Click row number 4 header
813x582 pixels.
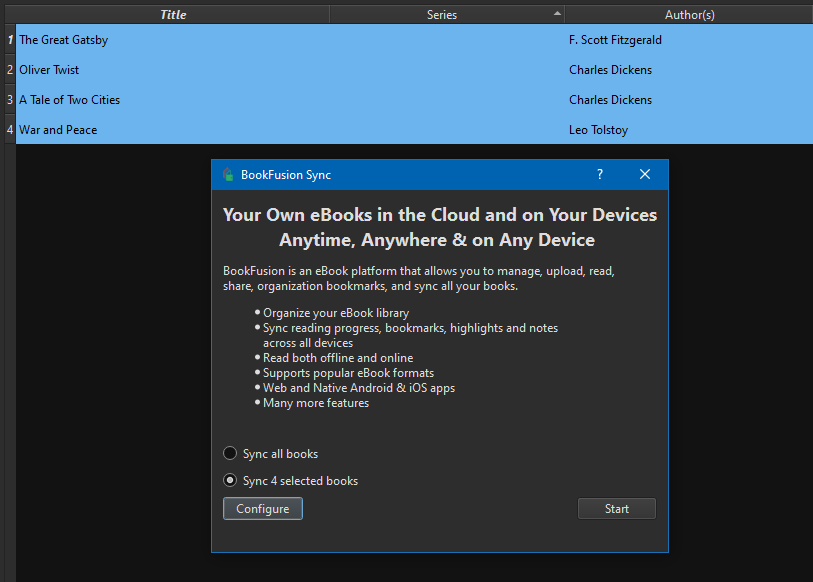coord(10,130)
